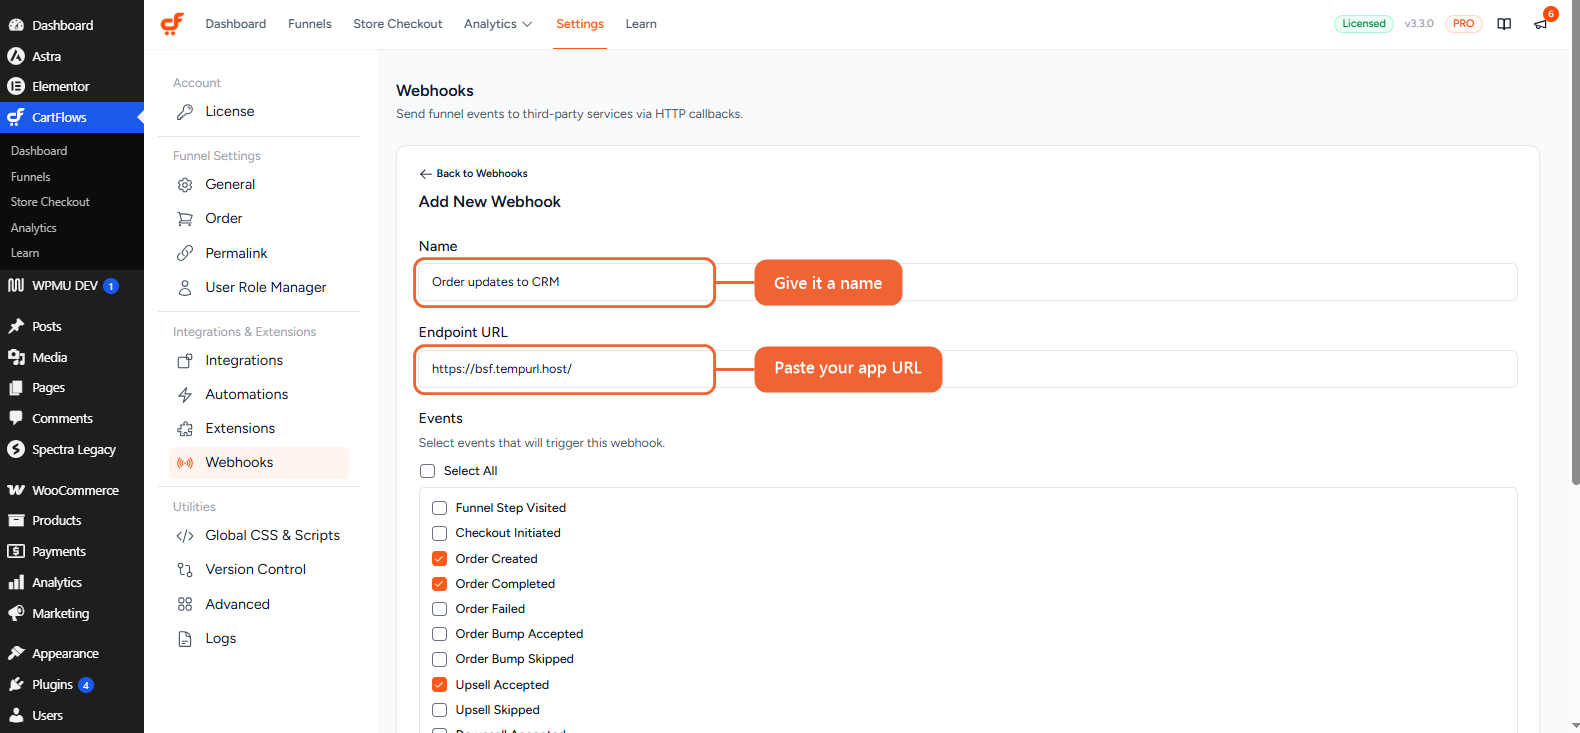This screenshot has width=1580, height=733.
Task: Click the Logs document icon
Action: click(x=185, y=639)
